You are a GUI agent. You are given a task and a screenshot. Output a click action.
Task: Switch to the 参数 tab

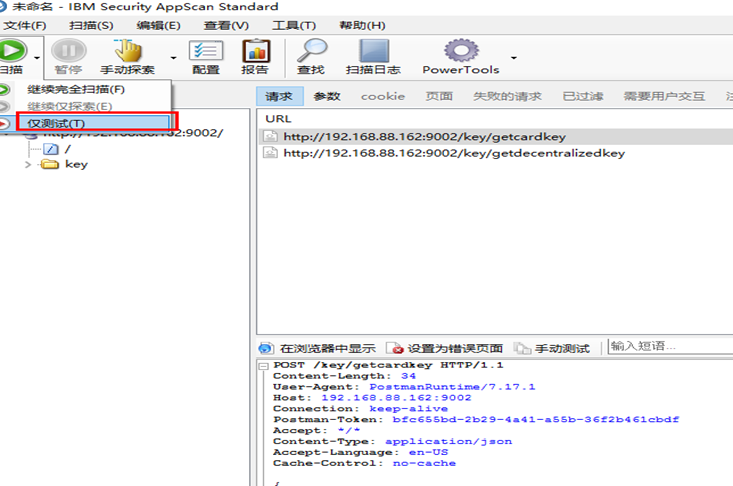(x=327, y=96)
